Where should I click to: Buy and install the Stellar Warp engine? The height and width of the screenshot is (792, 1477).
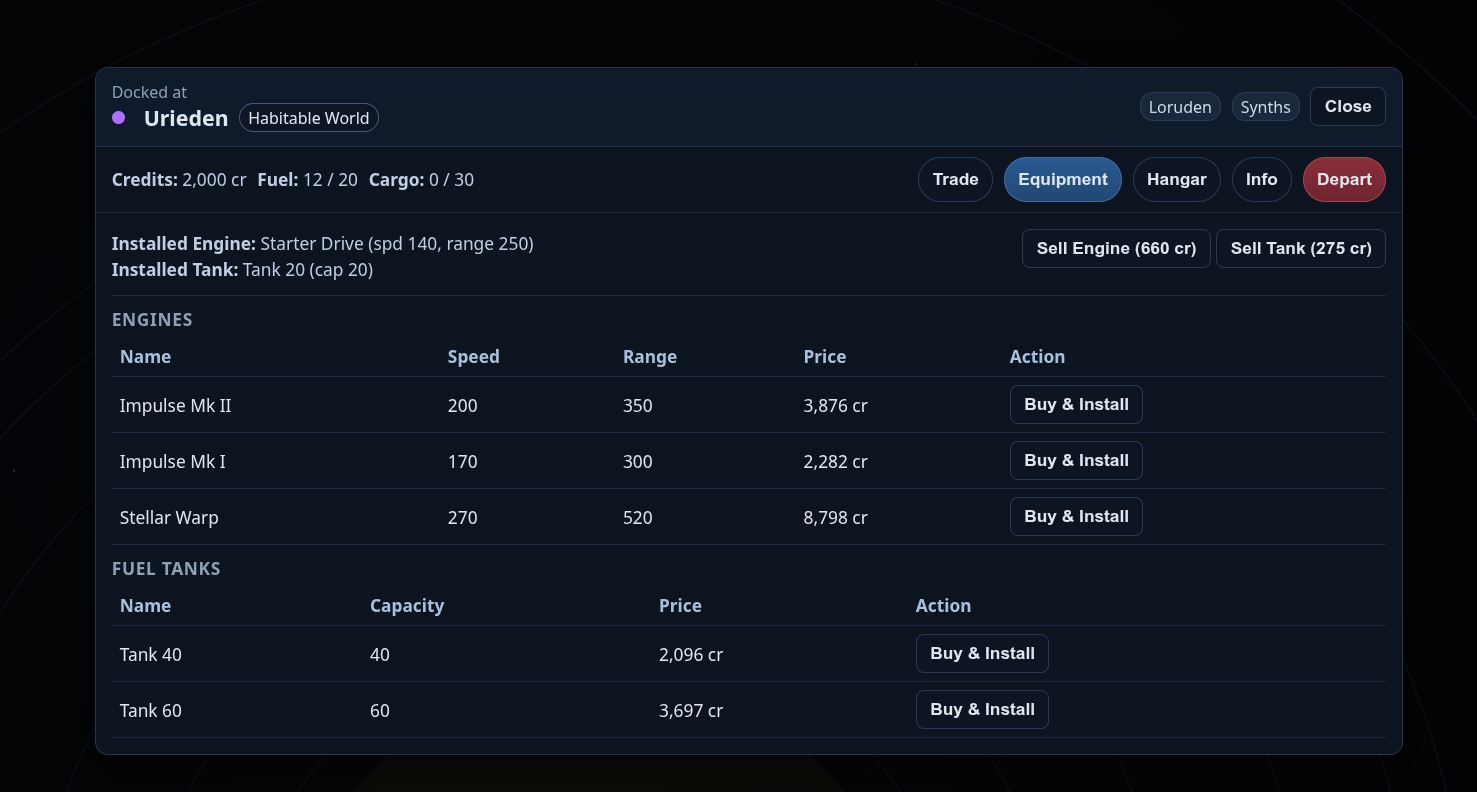[x=1076, y=517]
